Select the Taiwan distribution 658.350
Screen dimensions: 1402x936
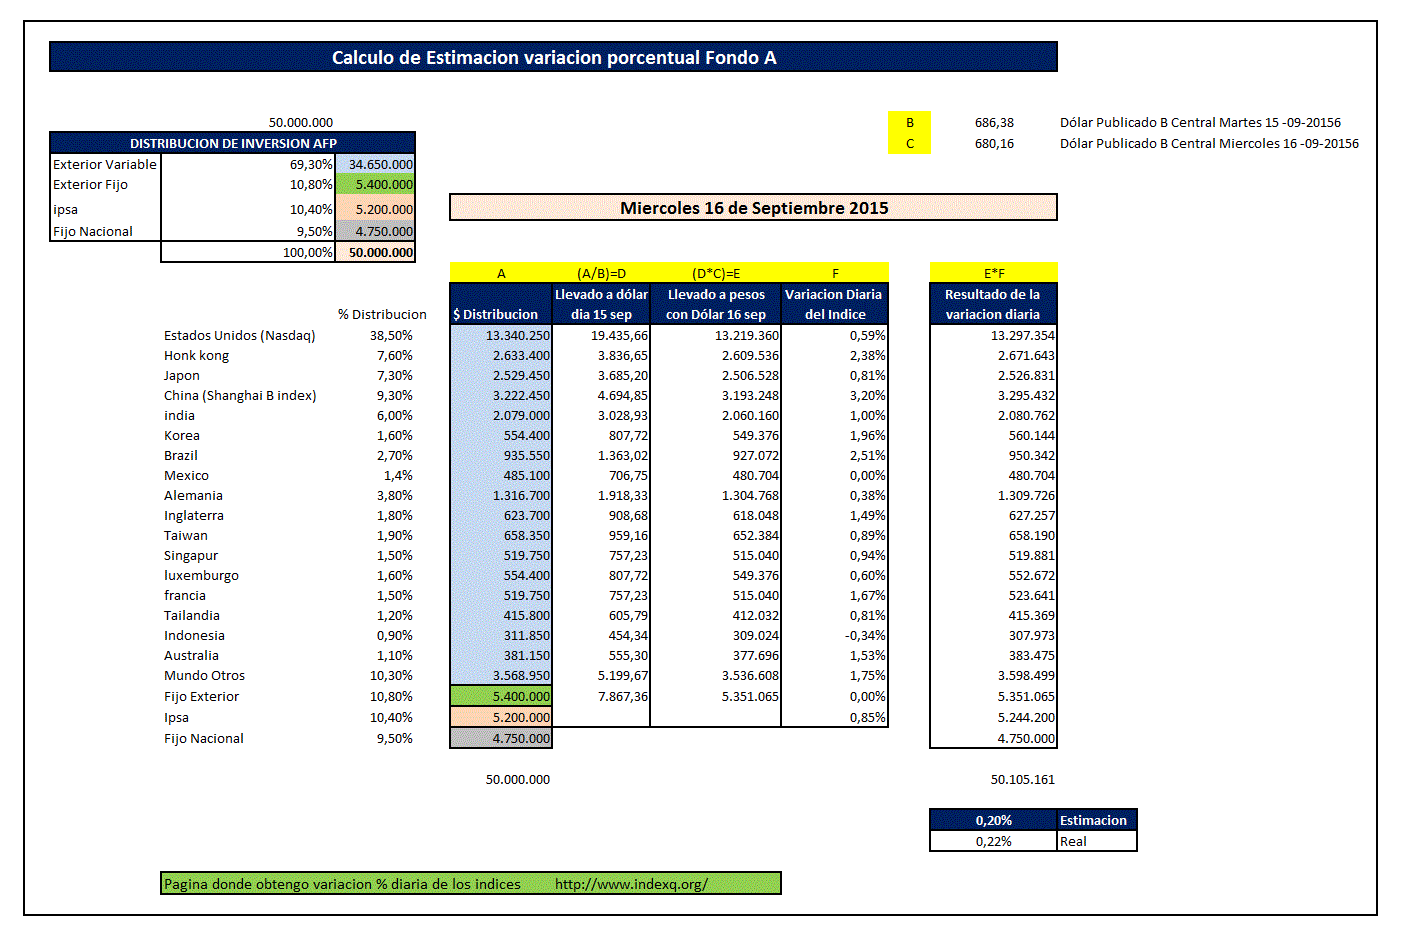(x=526, y=536)
